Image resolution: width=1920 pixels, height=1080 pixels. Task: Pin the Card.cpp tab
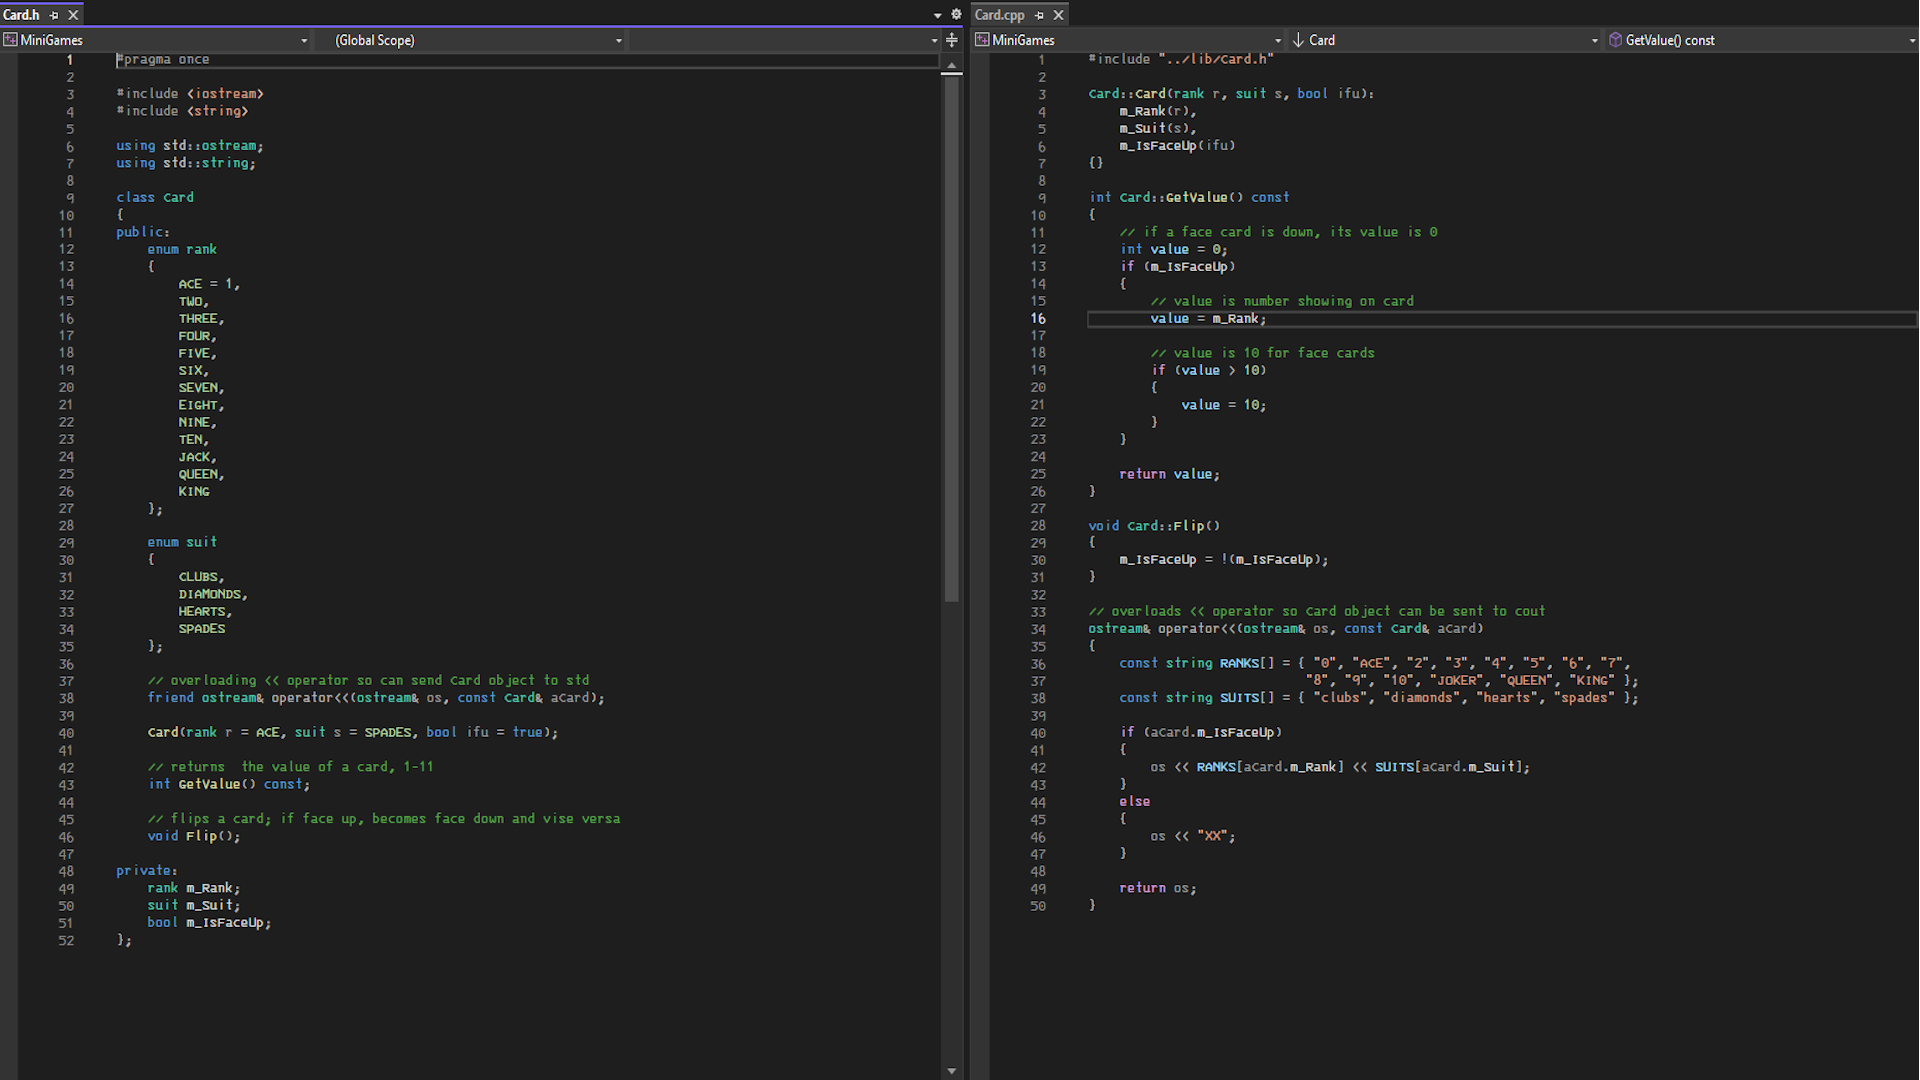click(x=1039, y=15)
